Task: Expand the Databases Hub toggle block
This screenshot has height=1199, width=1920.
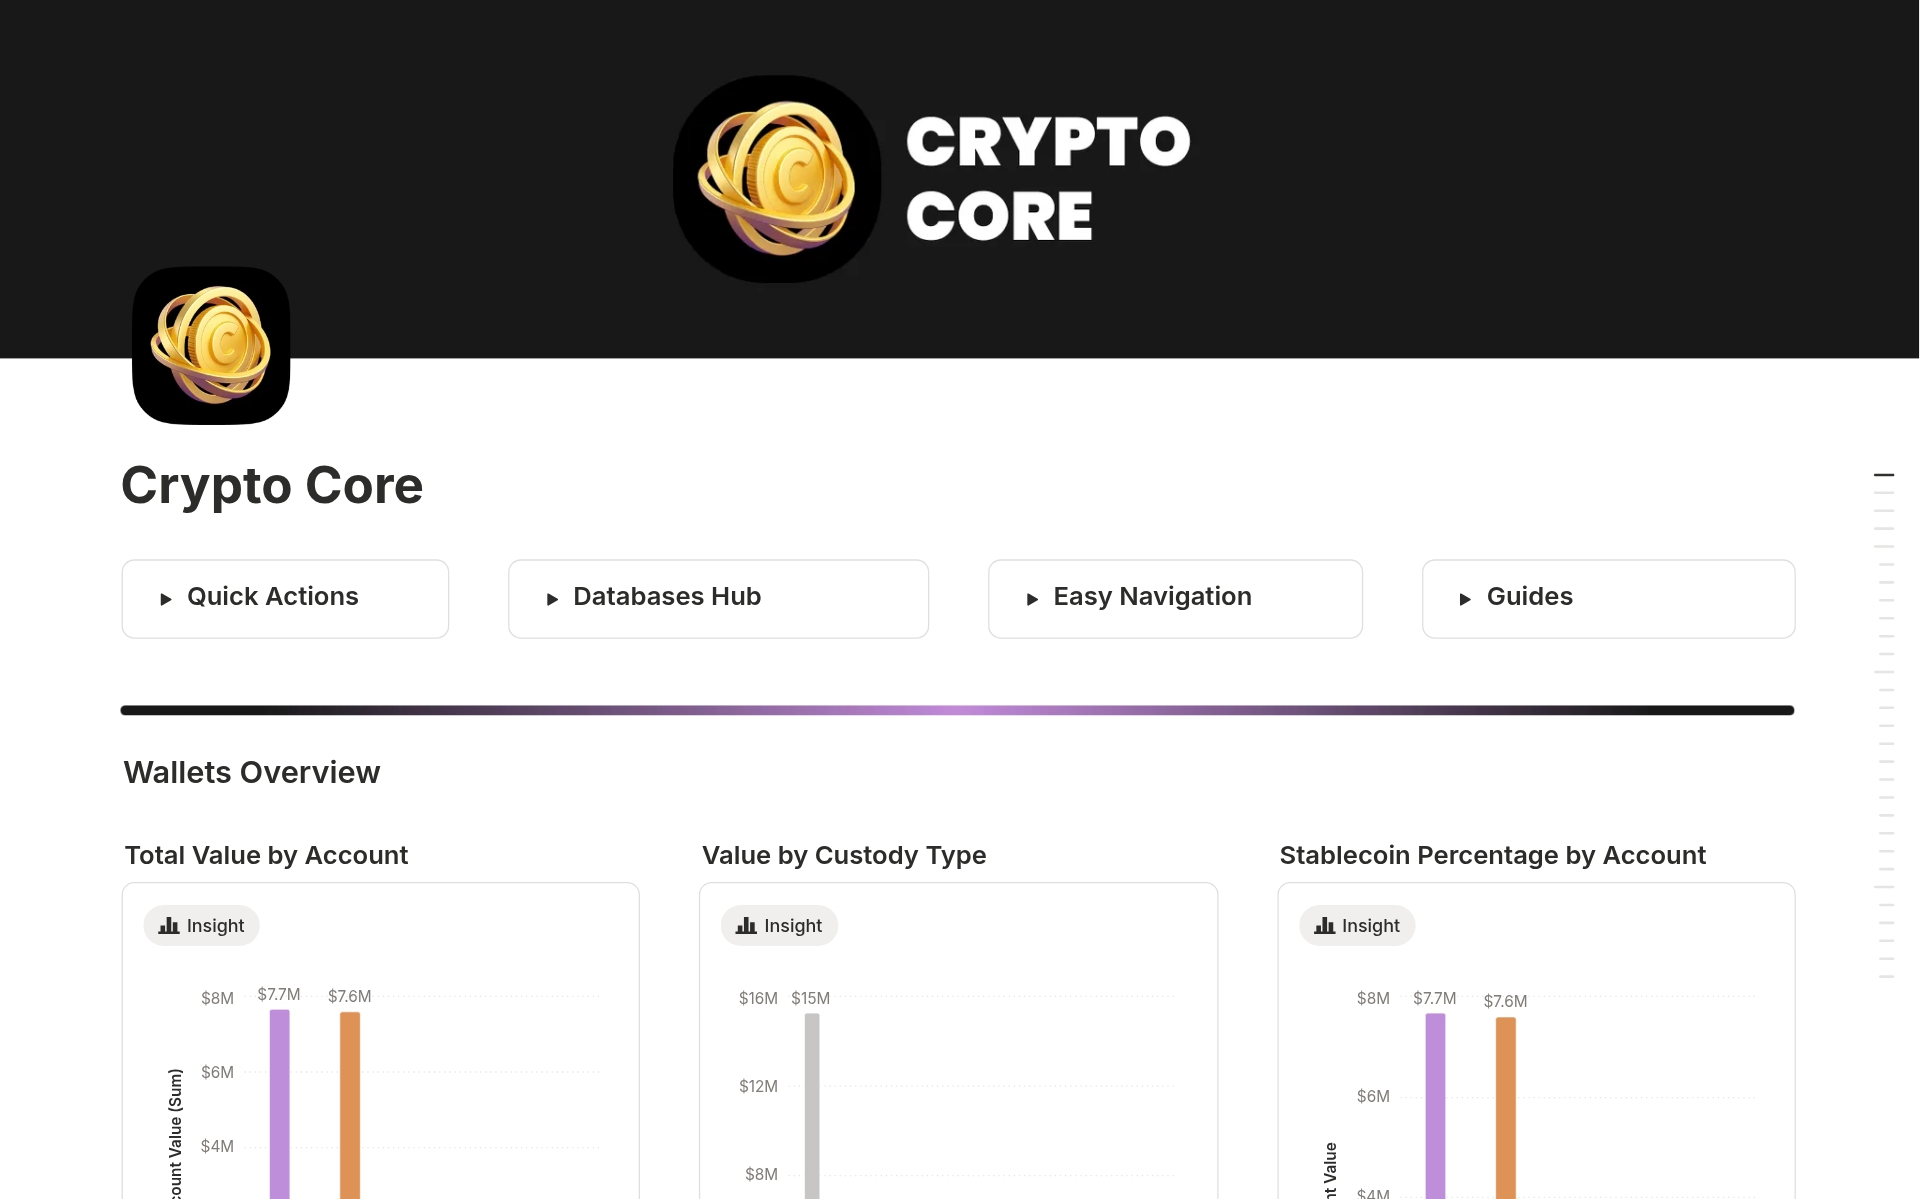Action: click(x=666, y=597)
